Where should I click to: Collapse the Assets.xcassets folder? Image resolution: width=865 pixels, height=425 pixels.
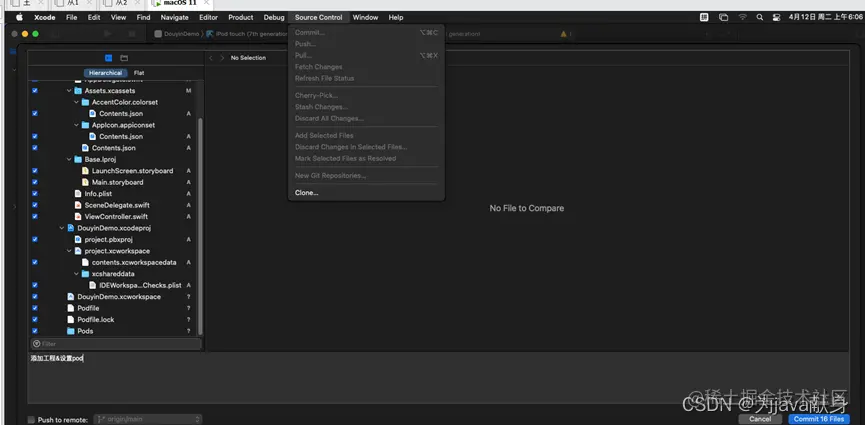(x=69, y=91)
